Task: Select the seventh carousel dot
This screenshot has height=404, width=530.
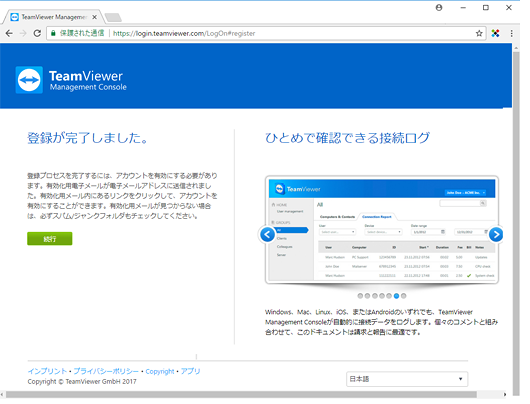Action: coord(404,296)
